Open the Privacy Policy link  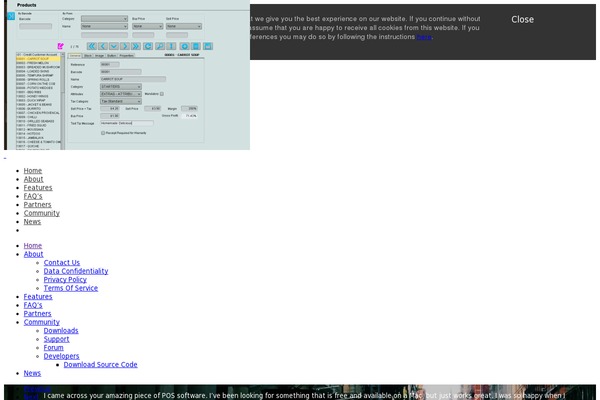[65, 279]
